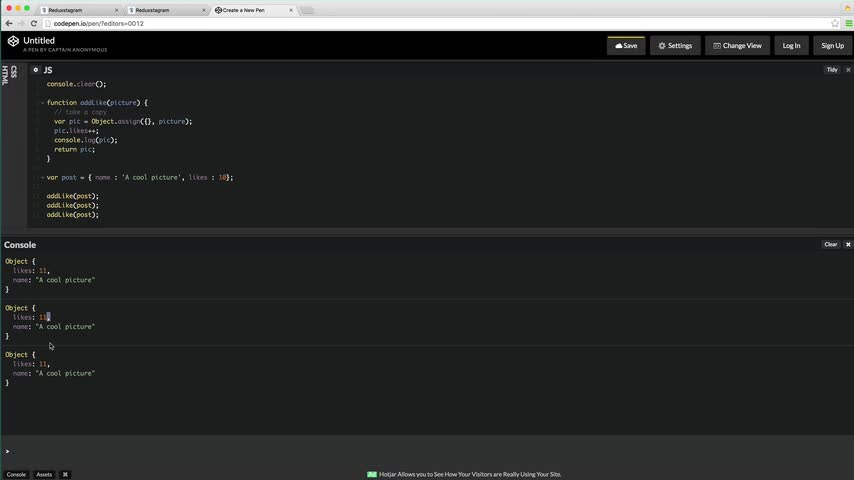Viewport: 854px width, 480px height.
Task: Close the second Reduxstagram tab
Action: [204, 10]
